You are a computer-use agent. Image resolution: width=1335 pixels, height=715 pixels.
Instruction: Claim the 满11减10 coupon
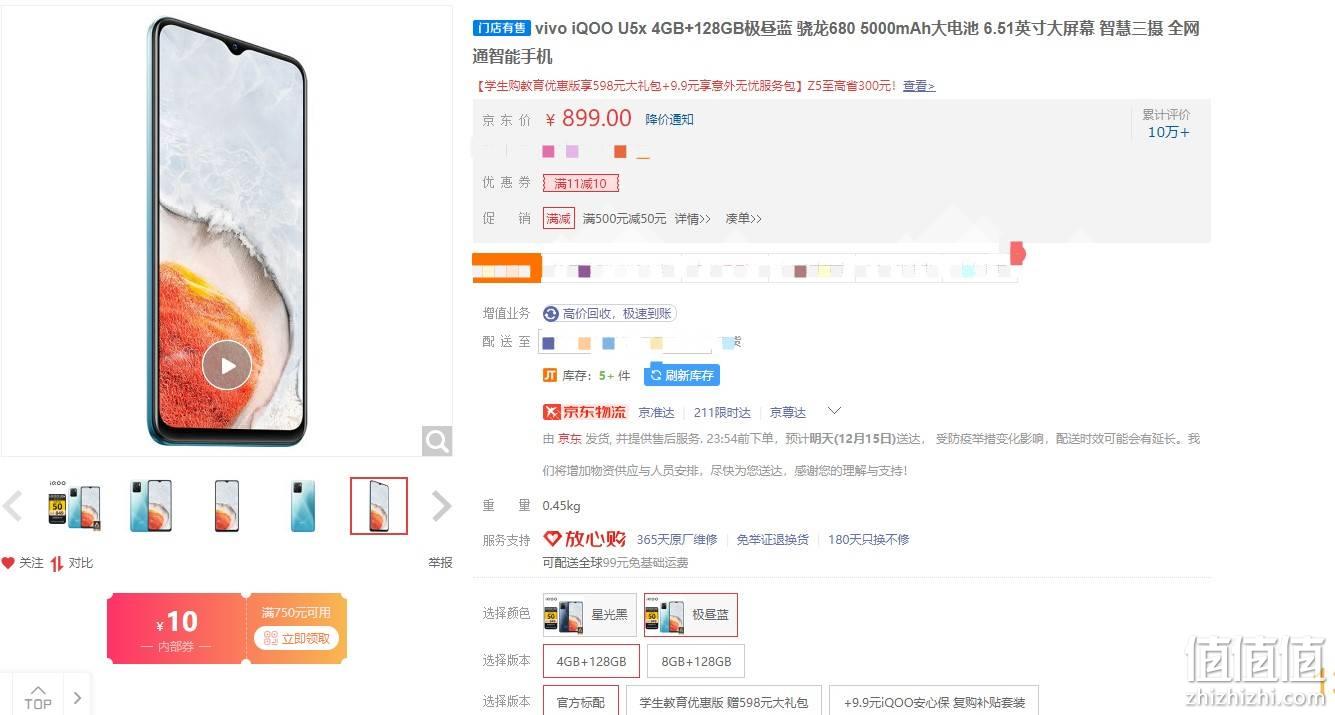tap(581, 183)
